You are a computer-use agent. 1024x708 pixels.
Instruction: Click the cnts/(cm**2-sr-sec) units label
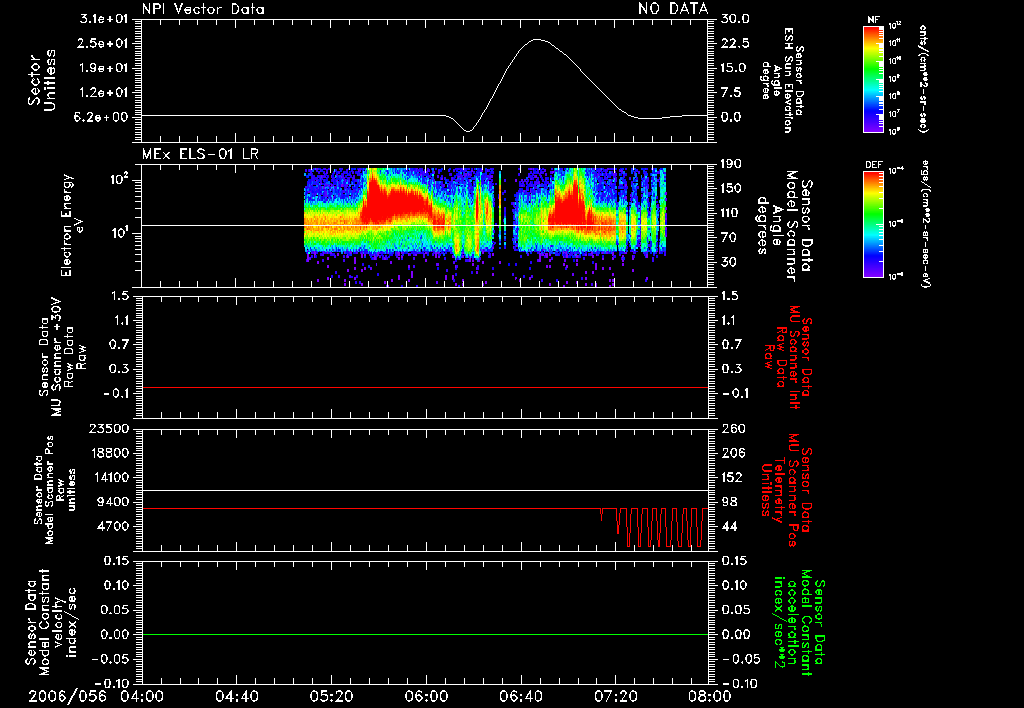pos(923,78)
